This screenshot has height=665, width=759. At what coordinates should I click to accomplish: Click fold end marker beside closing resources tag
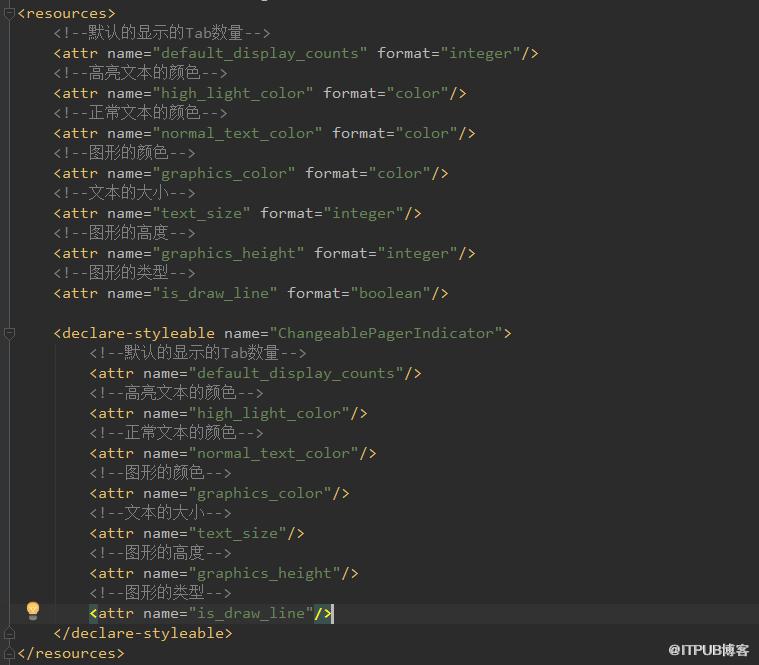9,653
